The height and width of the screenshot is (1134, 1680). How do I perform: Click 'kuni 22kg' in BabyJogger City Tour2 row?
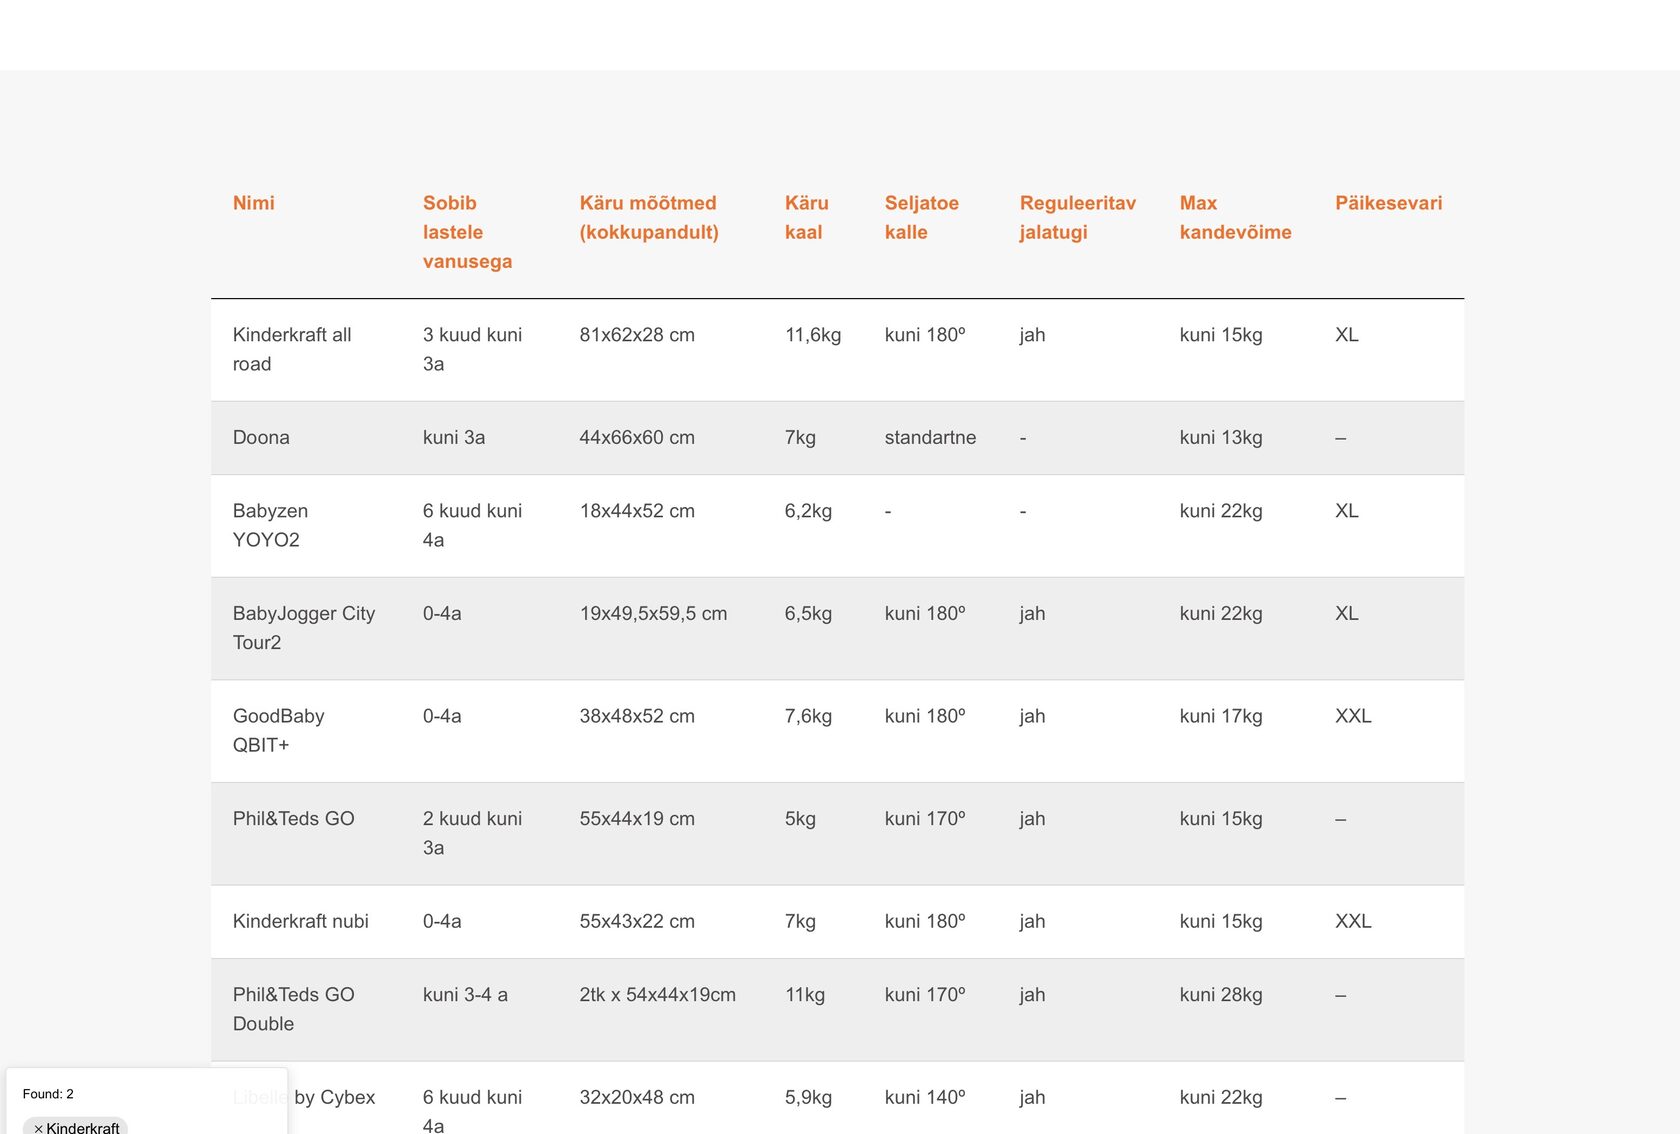[1221, 614]
